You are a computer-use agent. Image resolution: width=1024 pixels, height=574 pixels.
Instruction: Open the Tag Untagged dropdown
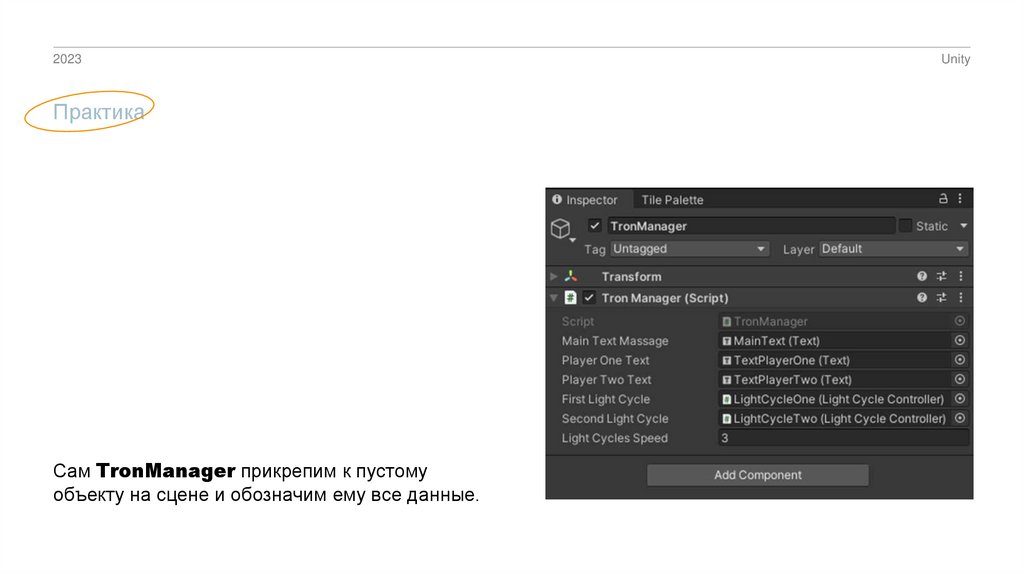click(688, 249)
